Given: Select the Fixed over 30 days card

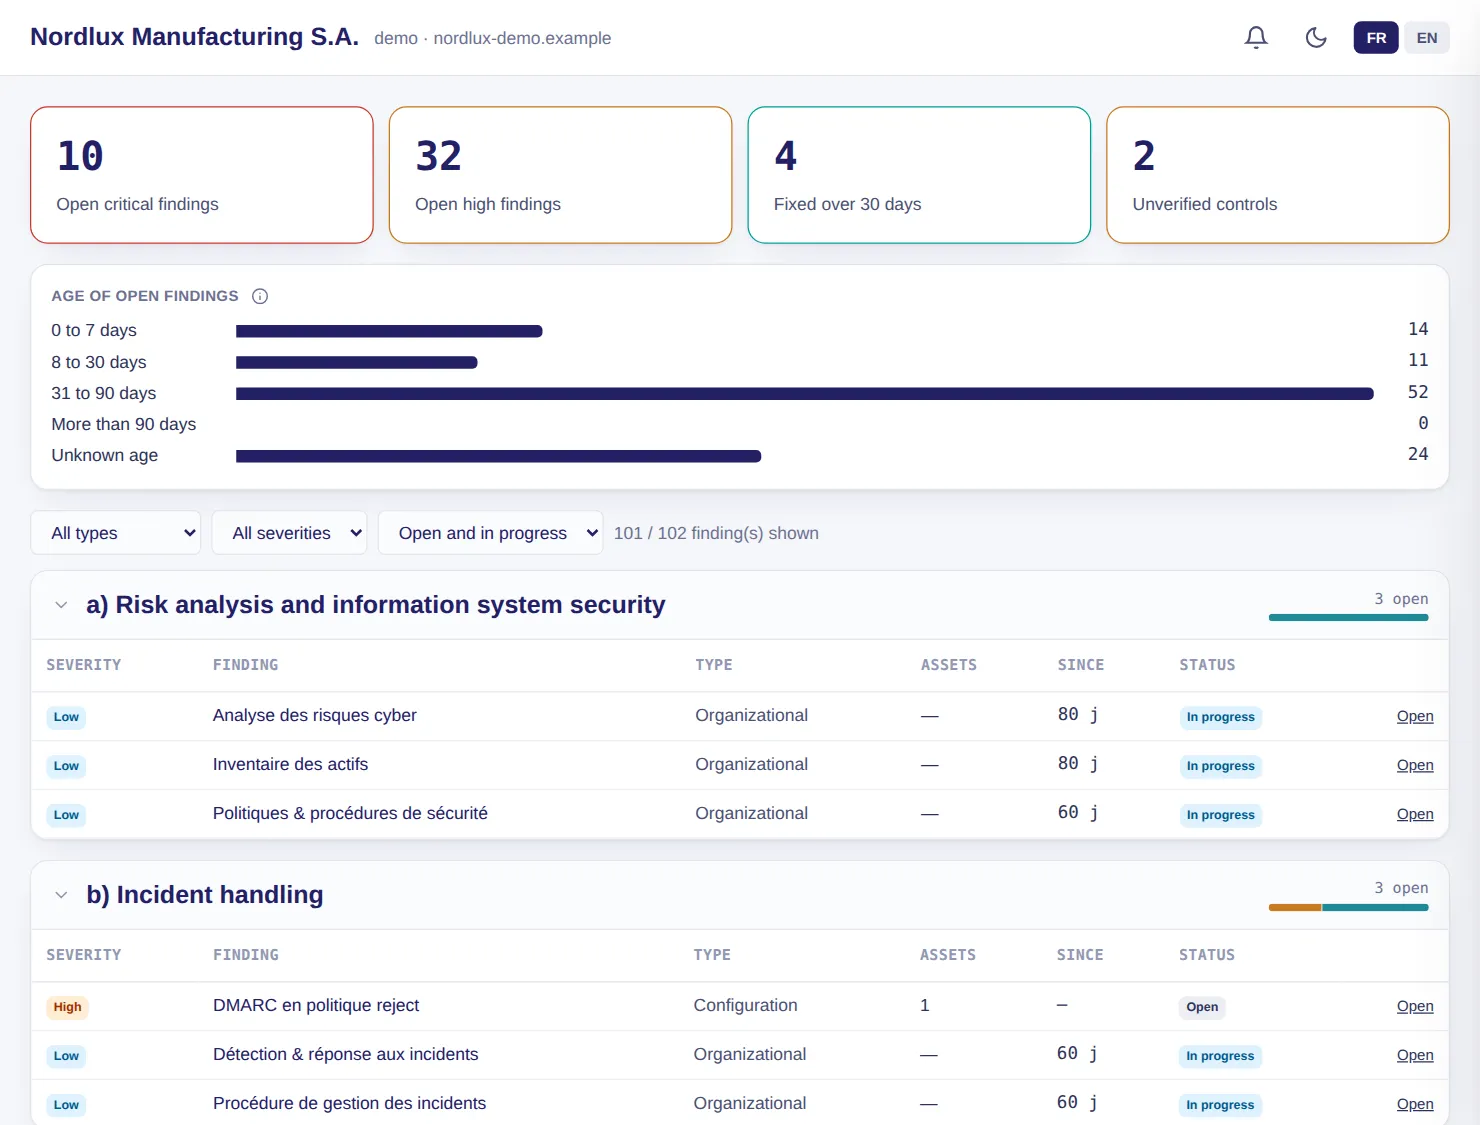Looking at the screenshot, I should [919, 175].
